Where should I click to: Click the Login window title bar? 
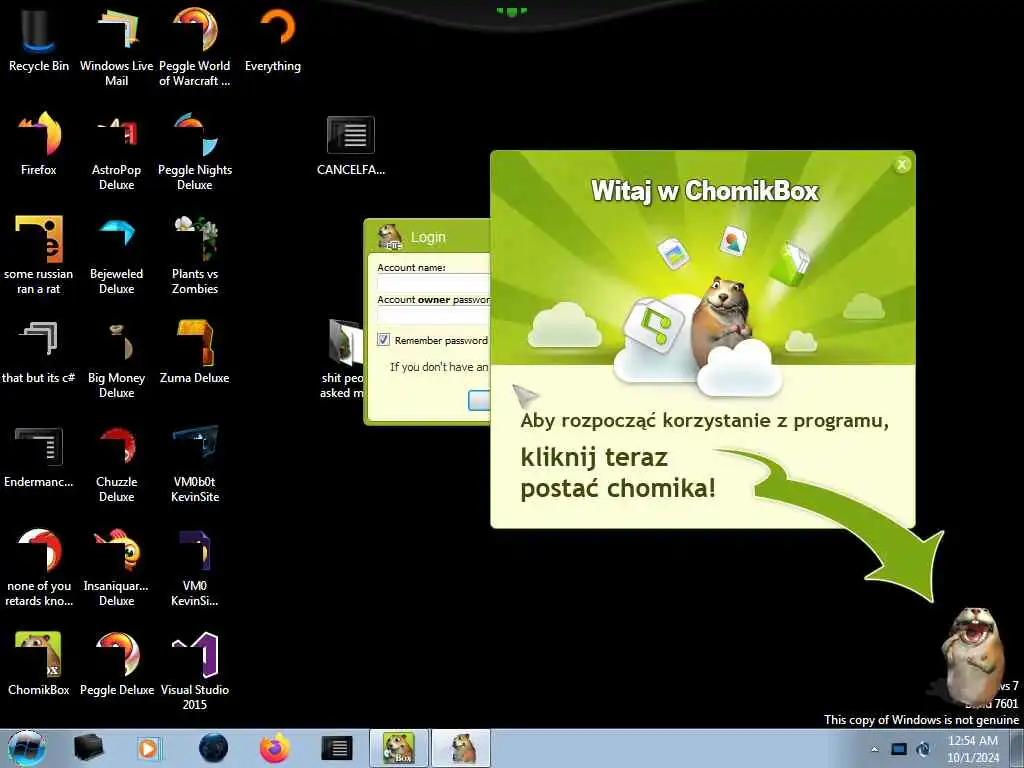[428, 237]
